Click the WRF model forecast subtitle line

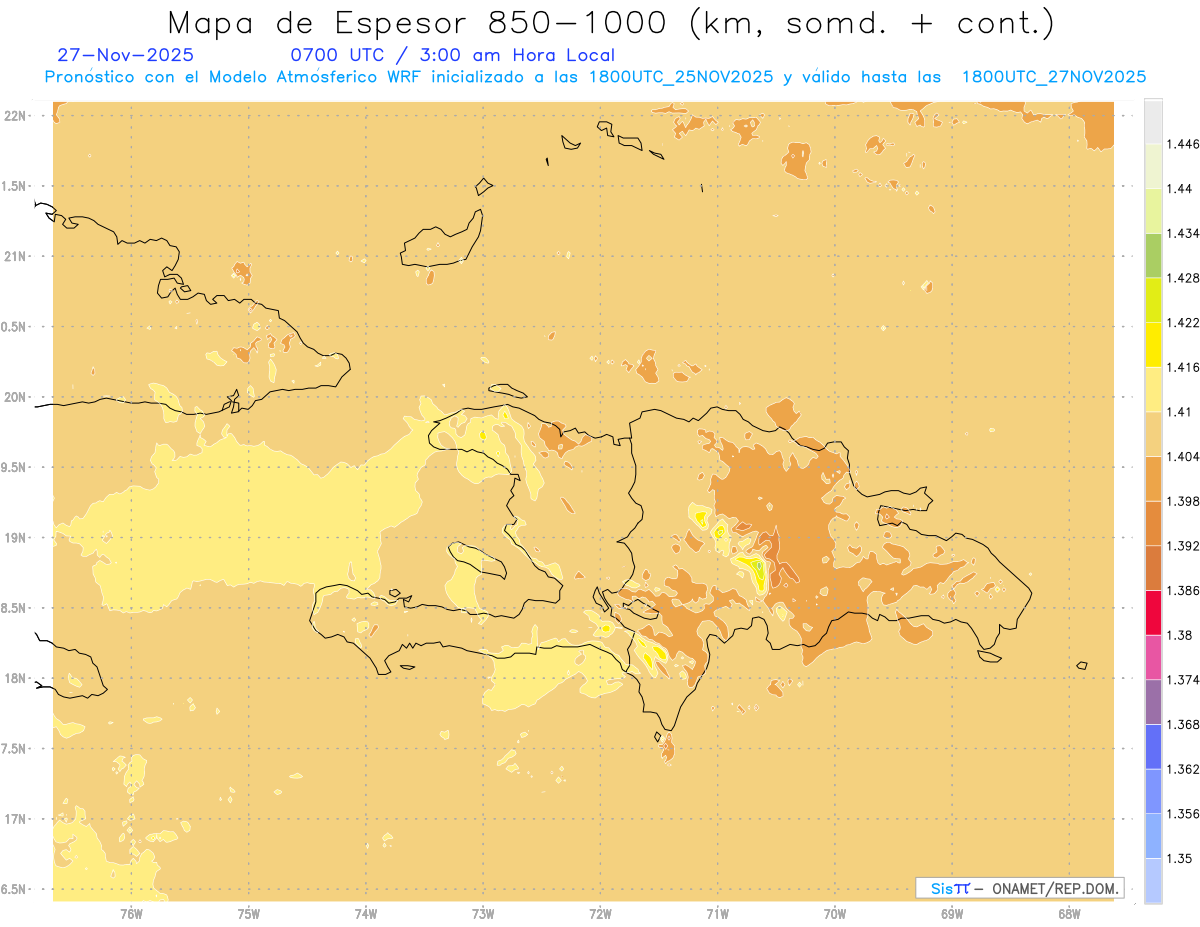[x=595, y=77]
